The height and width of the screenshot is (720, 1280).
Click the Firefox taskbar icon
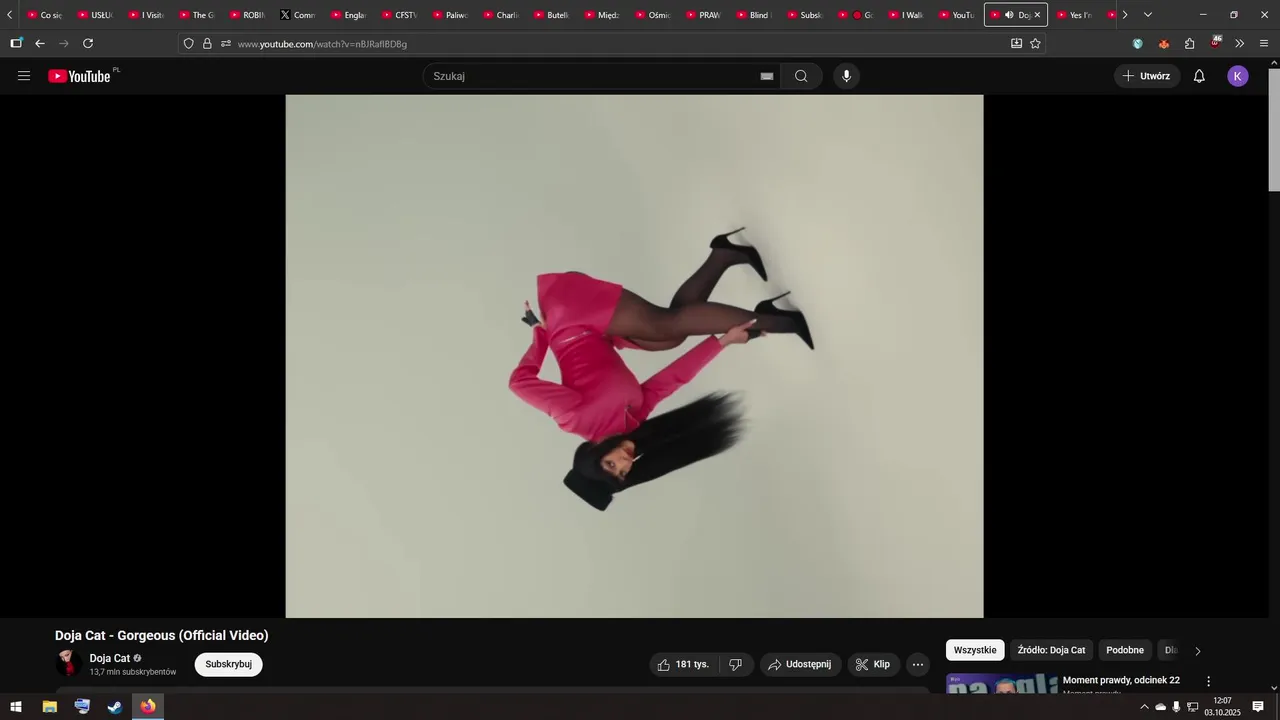point(148,706)
